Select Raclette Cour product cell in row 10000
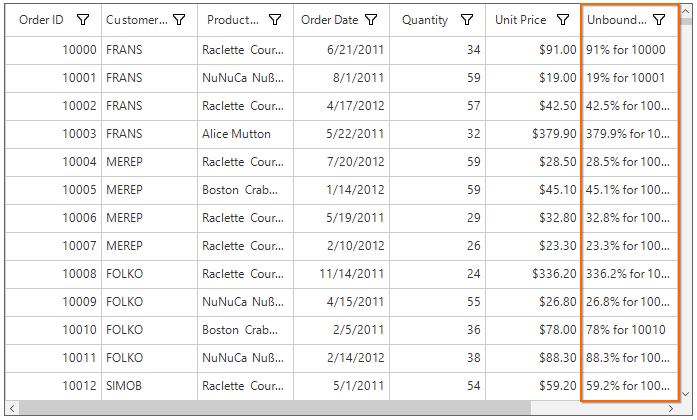This screenshot has height=420, width=697. pyautogui.click(x=245, y=50)
